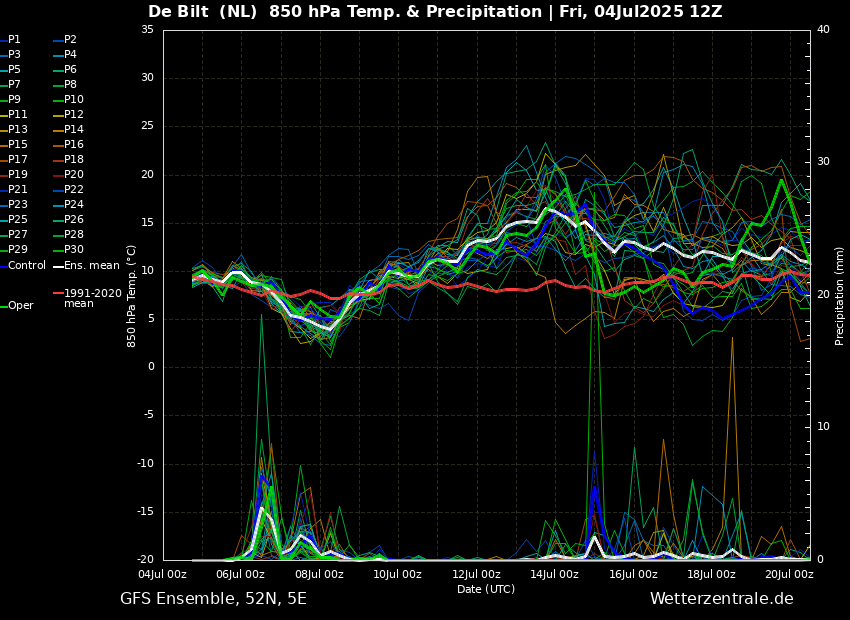Select the Oper legend entry
The image size is (850, 620).
[x=17, y=306]
